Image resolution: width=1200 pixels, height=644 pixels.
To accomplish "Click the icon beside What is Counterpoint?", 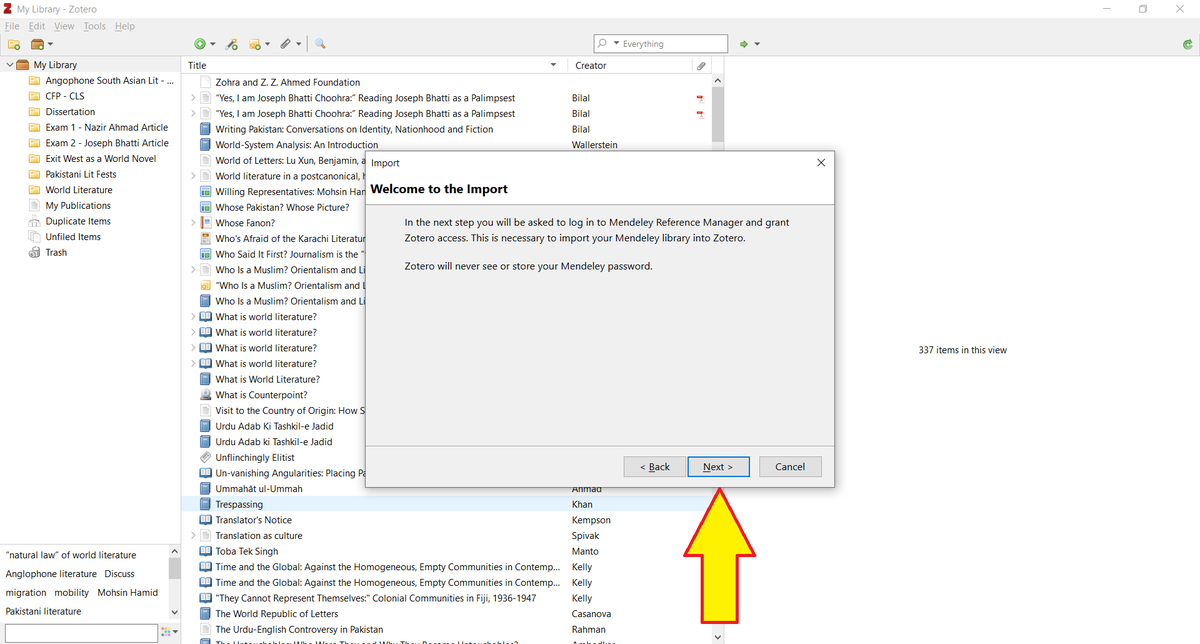I will pyautogui.click(x=206, y=395).
